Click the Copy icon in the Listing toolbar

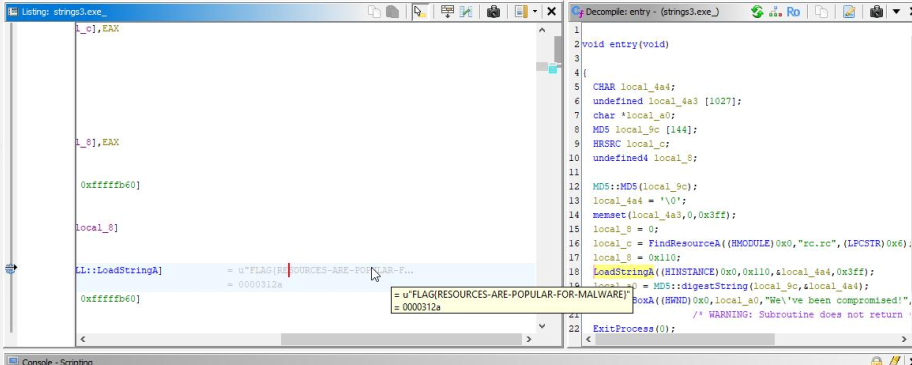[x=375, y=12]
